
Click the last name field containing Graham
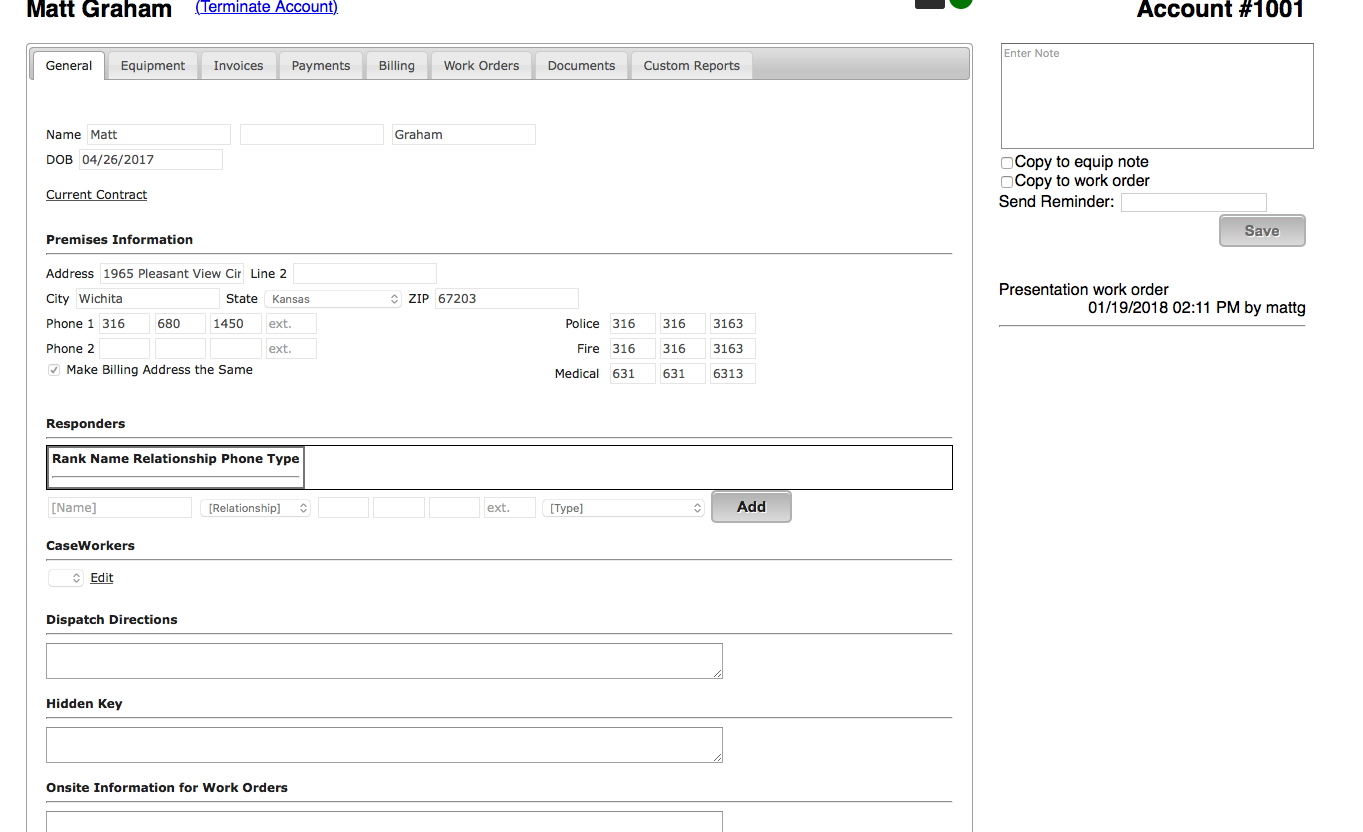pyautogui.click(x=464, y=134)
